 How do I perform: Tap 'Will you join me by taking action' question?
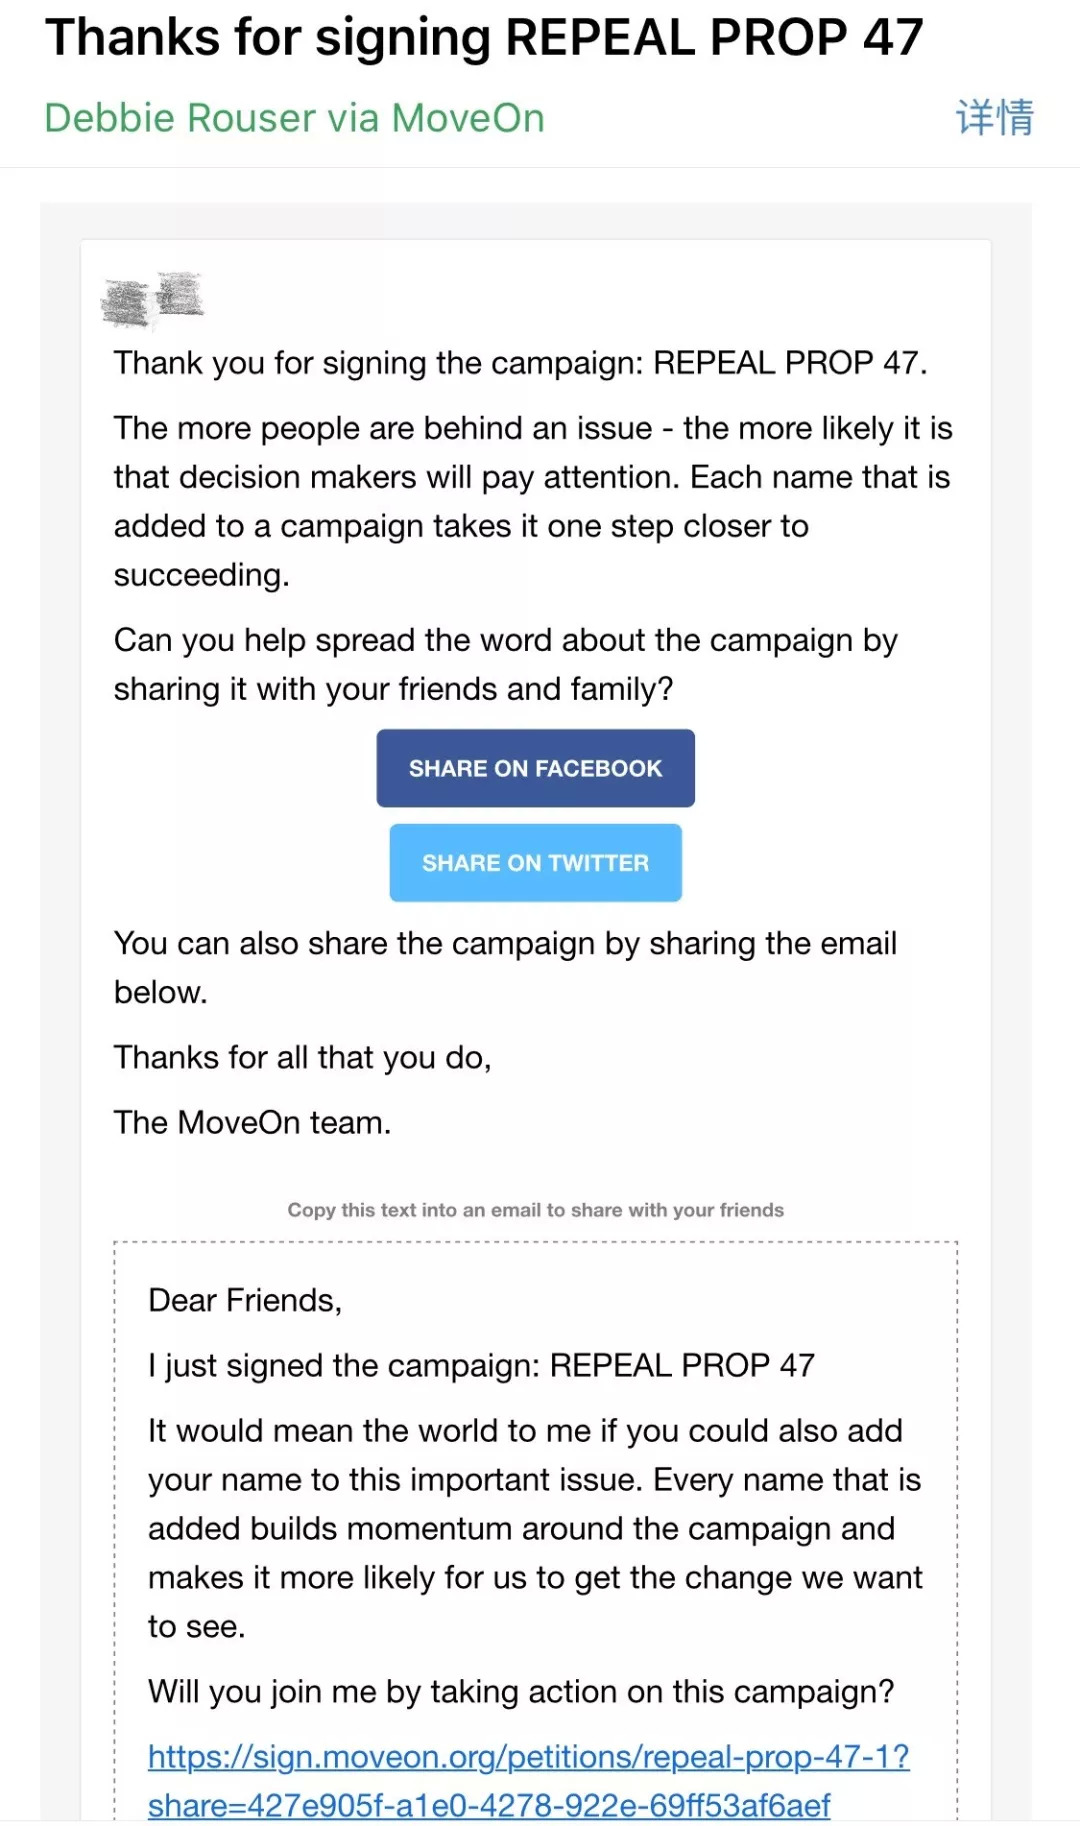click(521, 1692)
